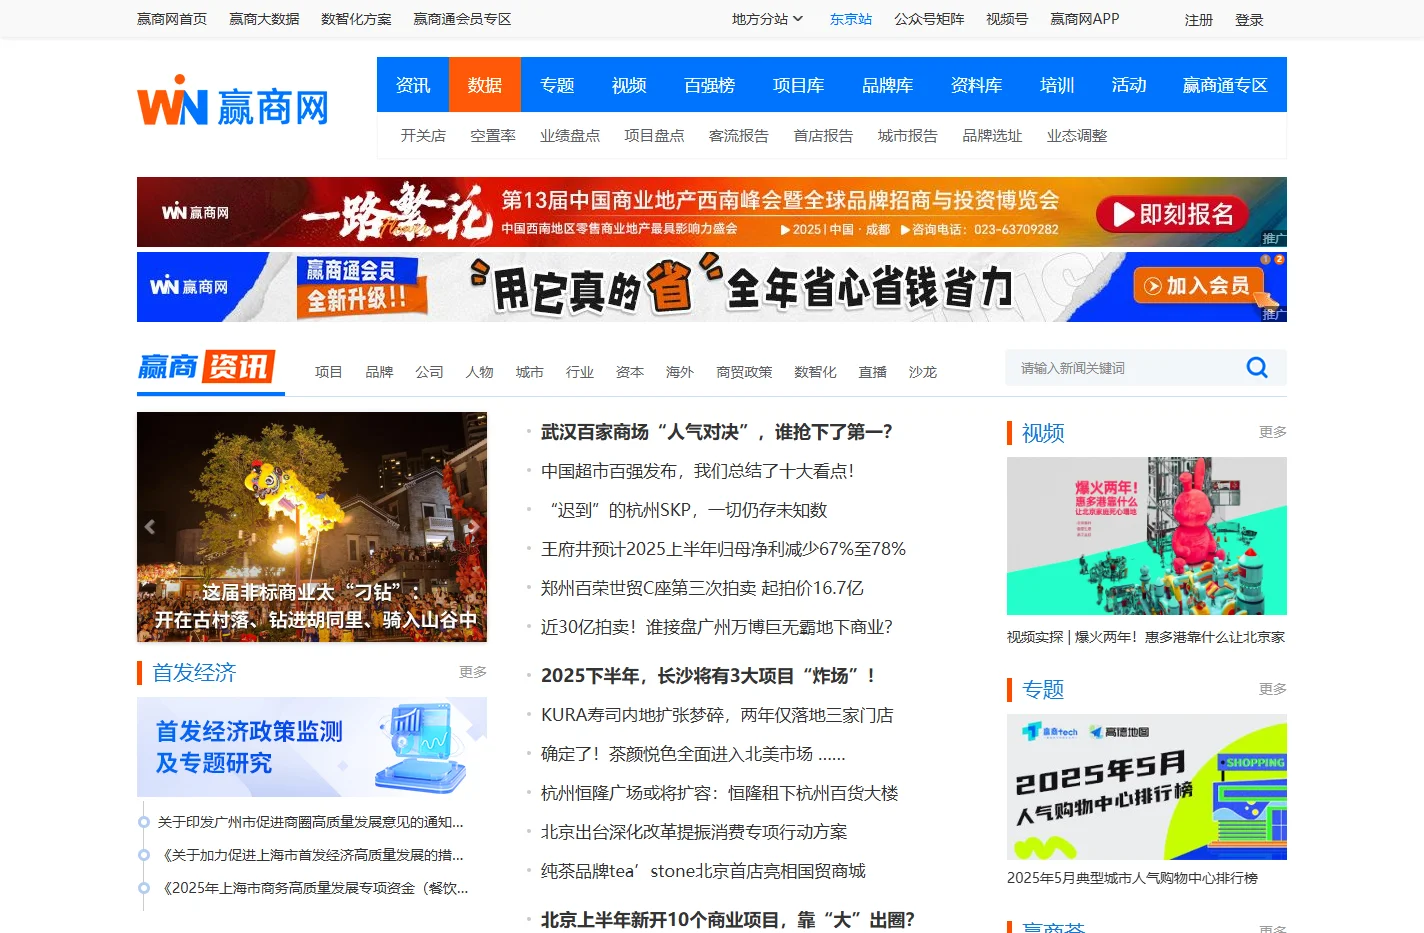
Task: Select 城市报告 submenu item
Action: pos(908,135)
